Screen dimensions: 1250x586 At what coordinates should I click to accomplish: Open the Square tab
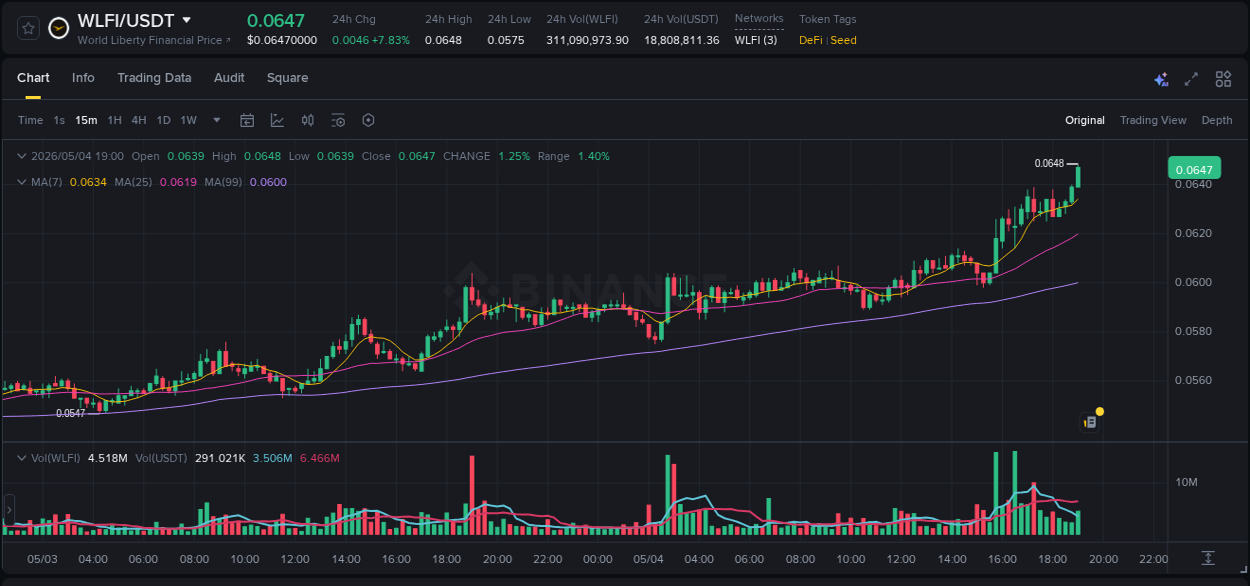287,78
